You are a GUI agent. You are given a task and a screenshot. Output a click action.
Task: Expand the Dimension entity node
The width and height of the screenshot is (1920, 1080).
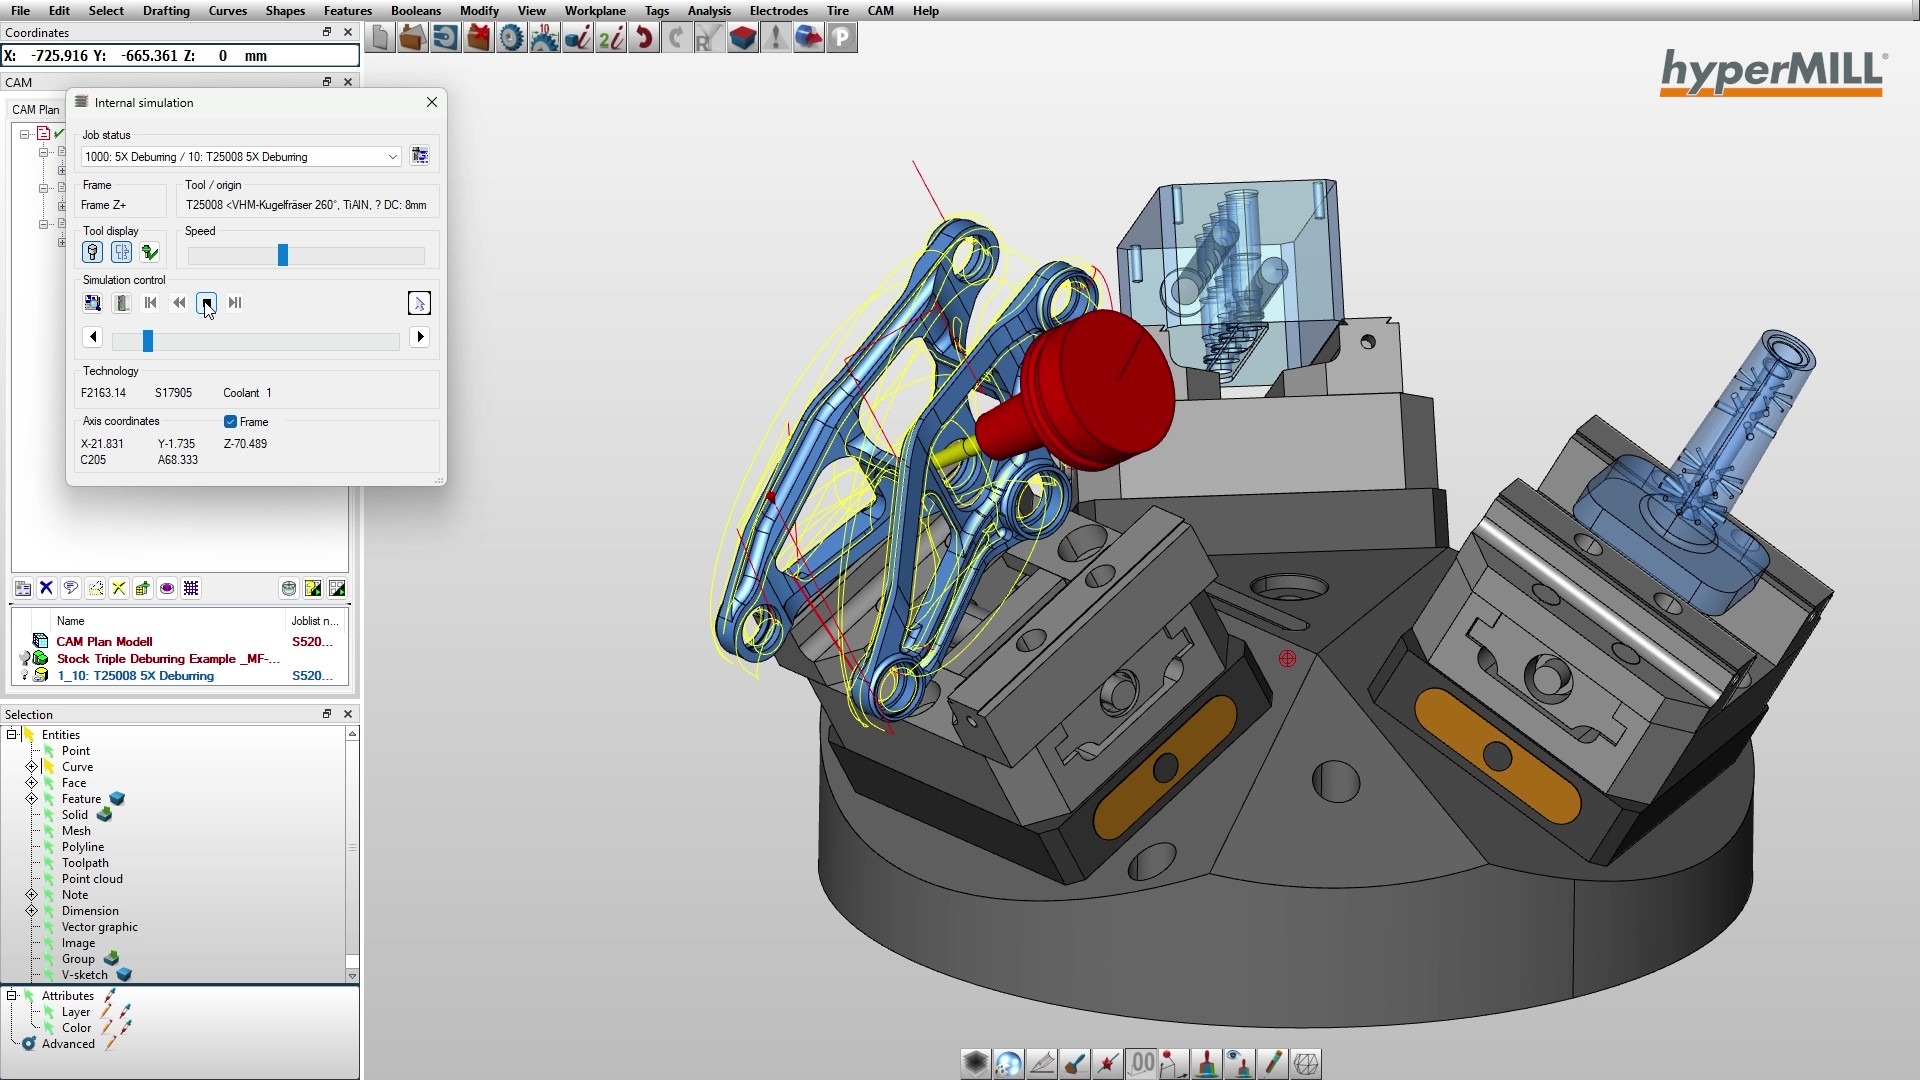31,911
